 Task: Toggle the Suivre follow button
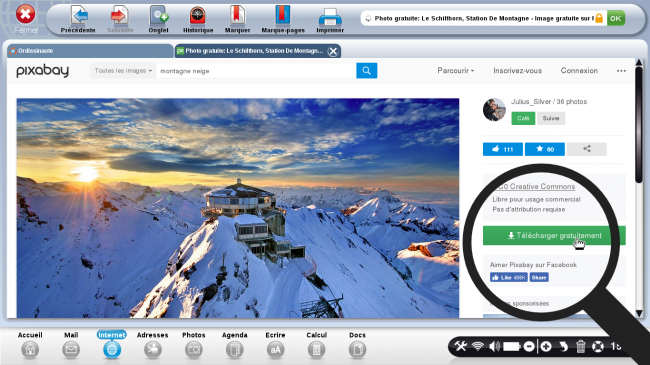click(x=551, y=118)
